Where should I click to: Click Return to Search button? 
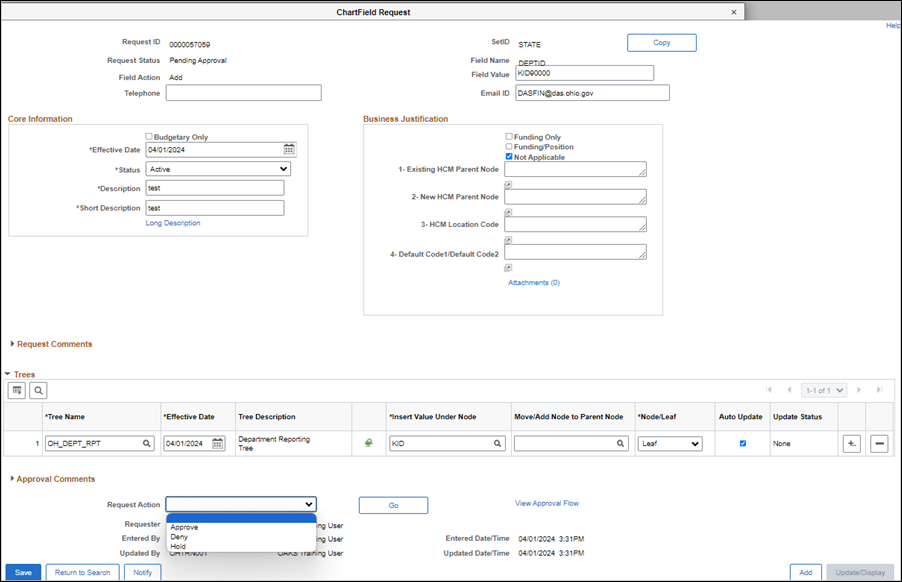coord(82,573)
